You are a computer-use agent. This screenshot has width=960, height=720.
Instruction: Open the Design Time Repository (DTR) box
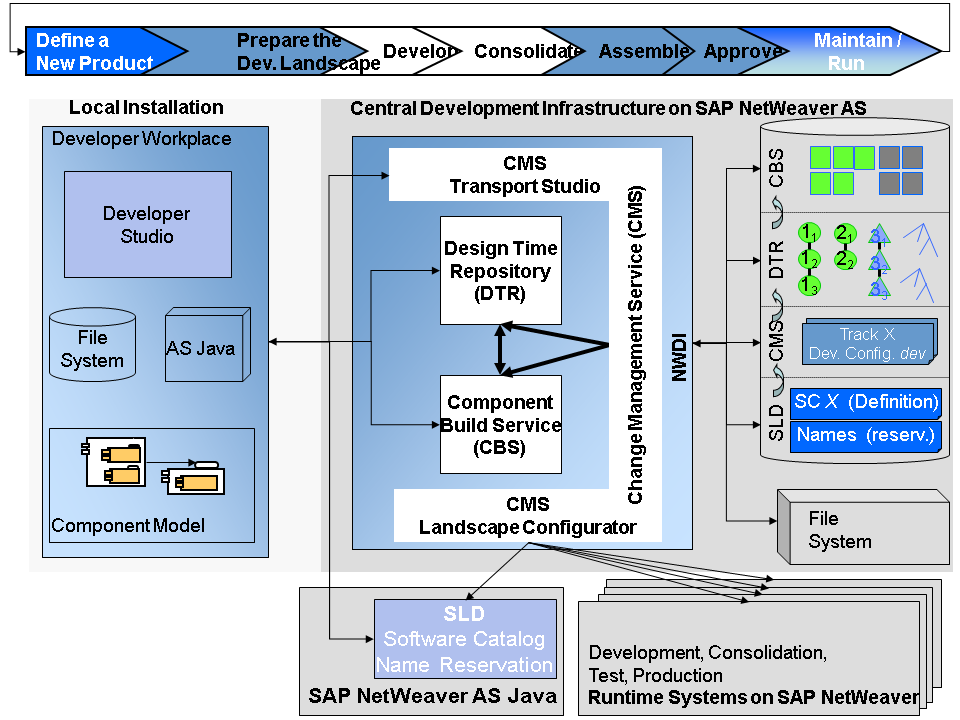click(x=500, y=270)
